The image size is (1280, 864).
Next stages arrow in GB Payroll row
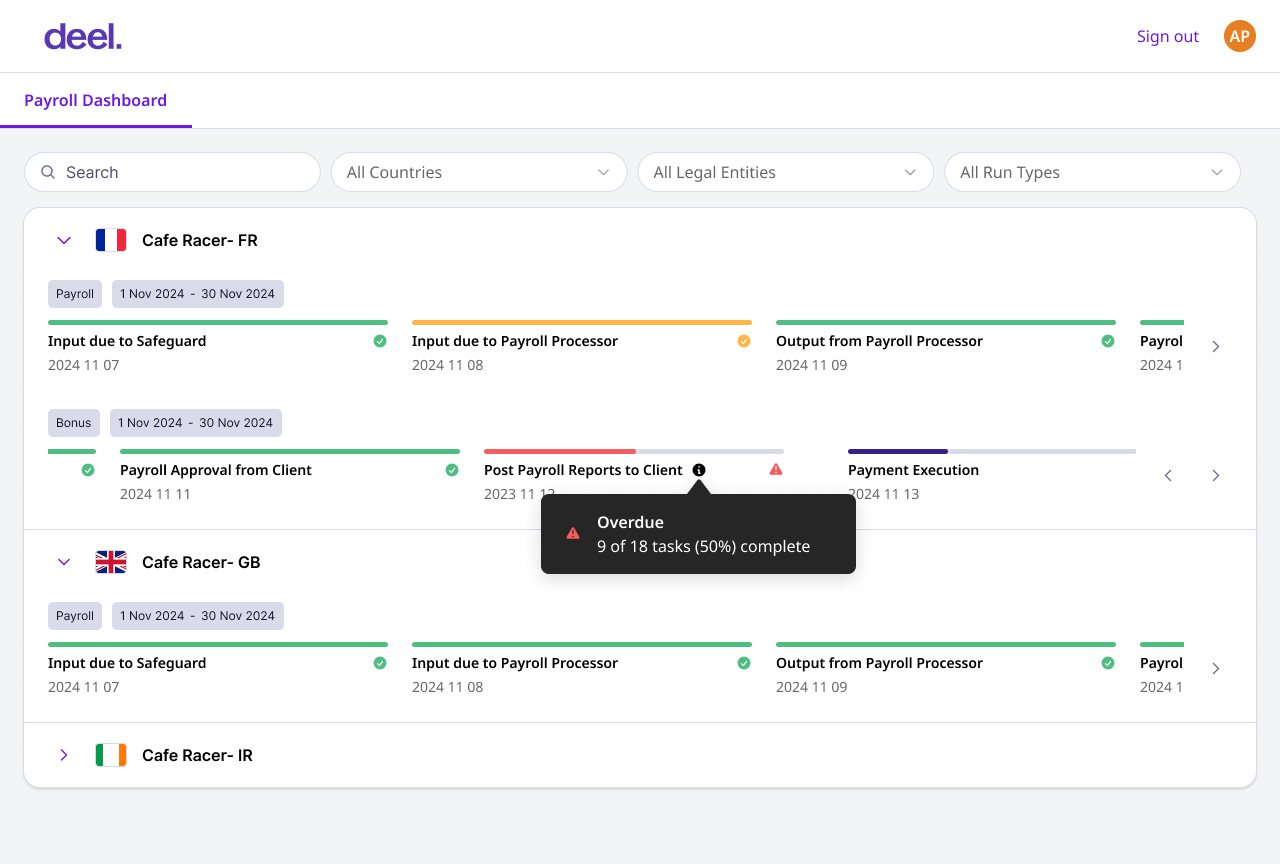tap(1216, 668)
